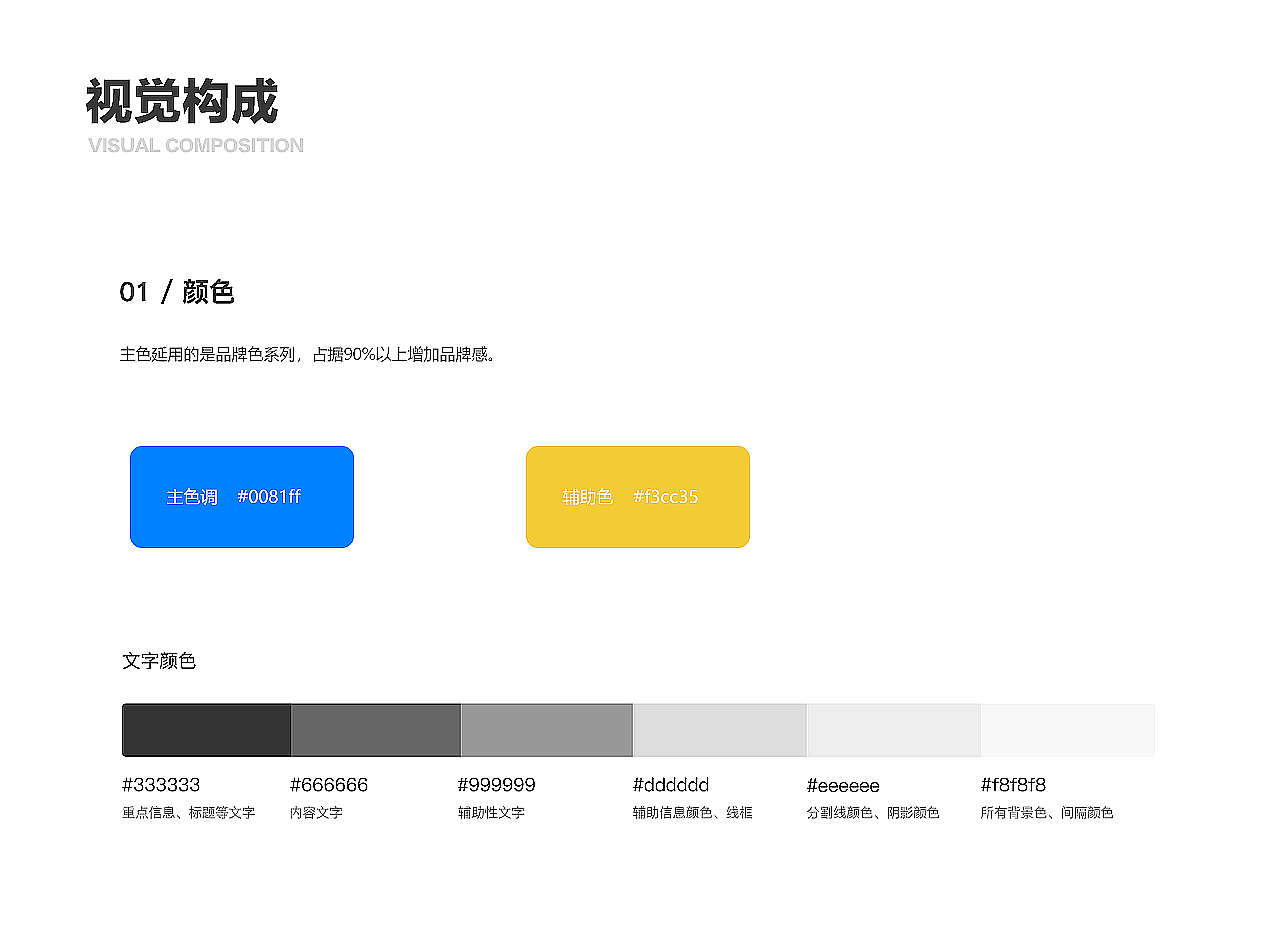
Task: Click the #666666 hex label text
Action: pyautogui.click(x=330, y=785)
